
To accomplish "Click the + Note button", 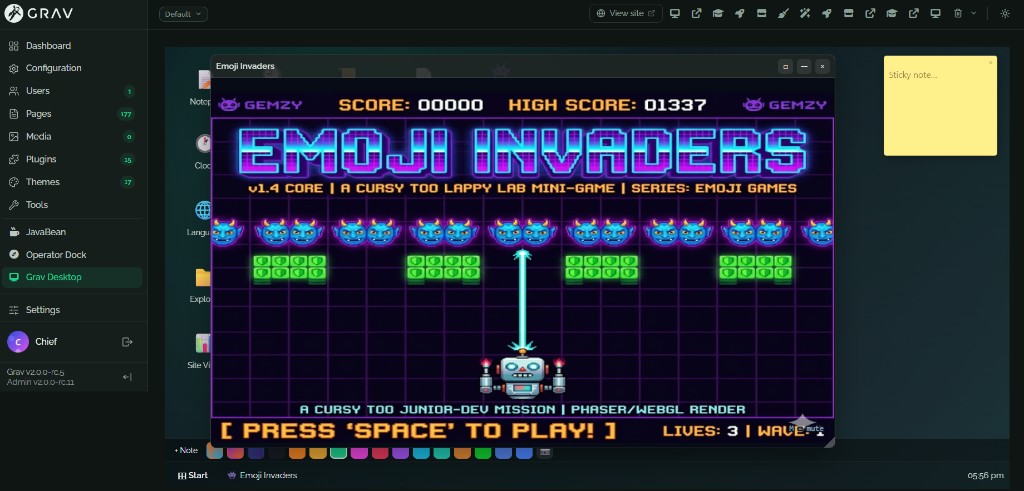I will pos(187,451).
